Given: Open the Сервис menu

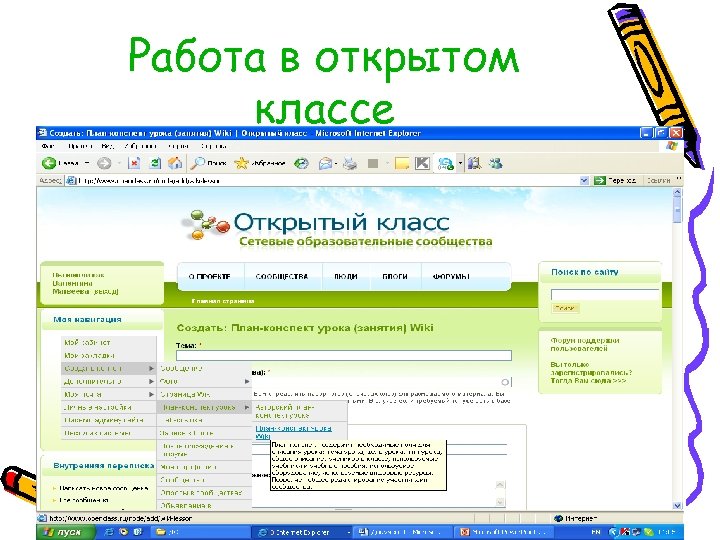Looking at the screenshot, I should pos(178,146).
